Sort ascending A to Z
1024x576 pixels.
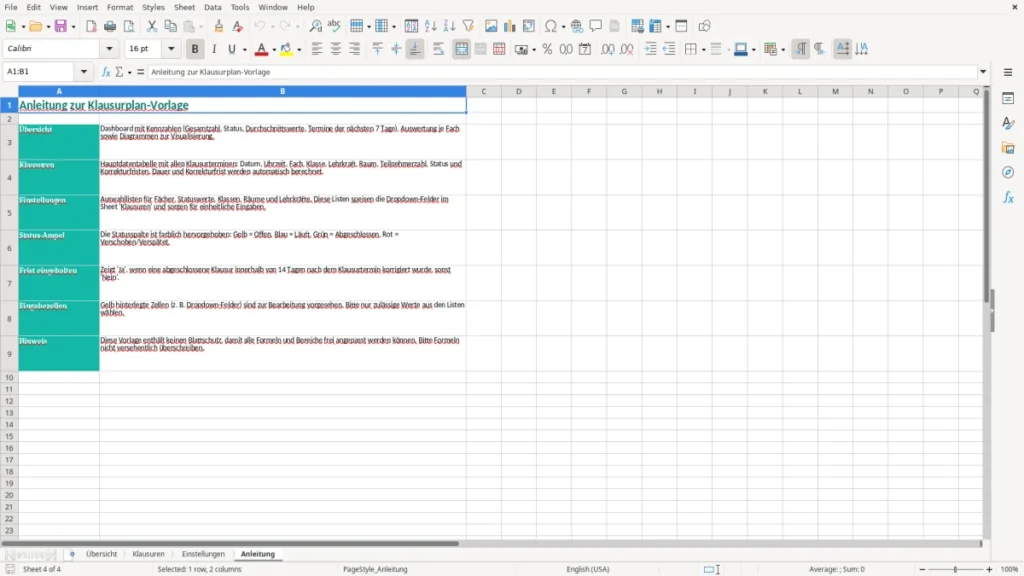coord(430,26)
